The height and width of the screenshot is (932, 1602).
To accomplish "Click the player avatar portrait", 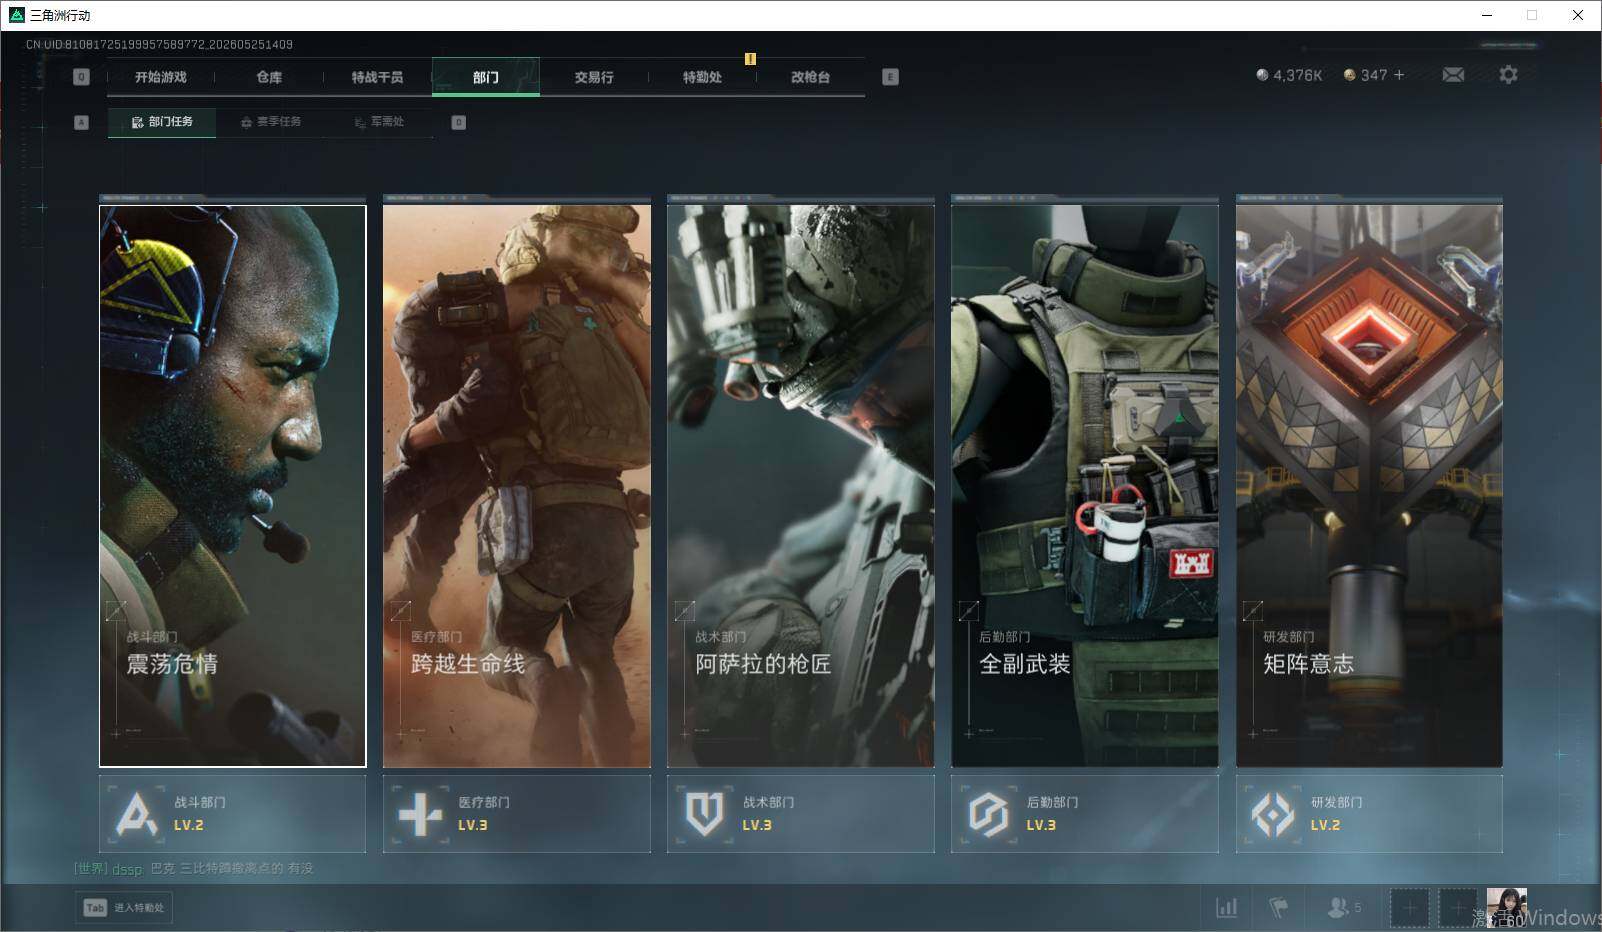I will point(1506,908).
